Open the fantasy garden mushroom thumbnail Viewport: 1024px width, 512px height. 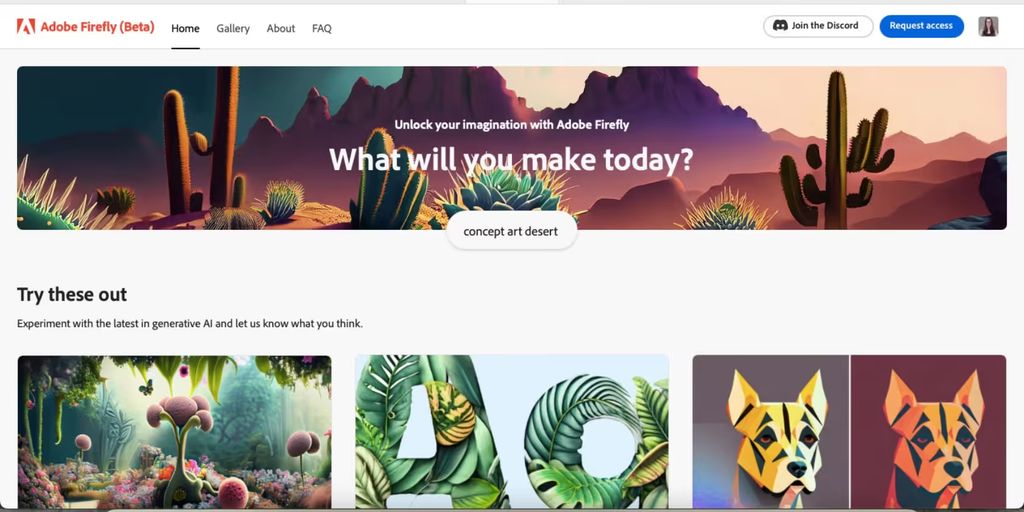174,432
